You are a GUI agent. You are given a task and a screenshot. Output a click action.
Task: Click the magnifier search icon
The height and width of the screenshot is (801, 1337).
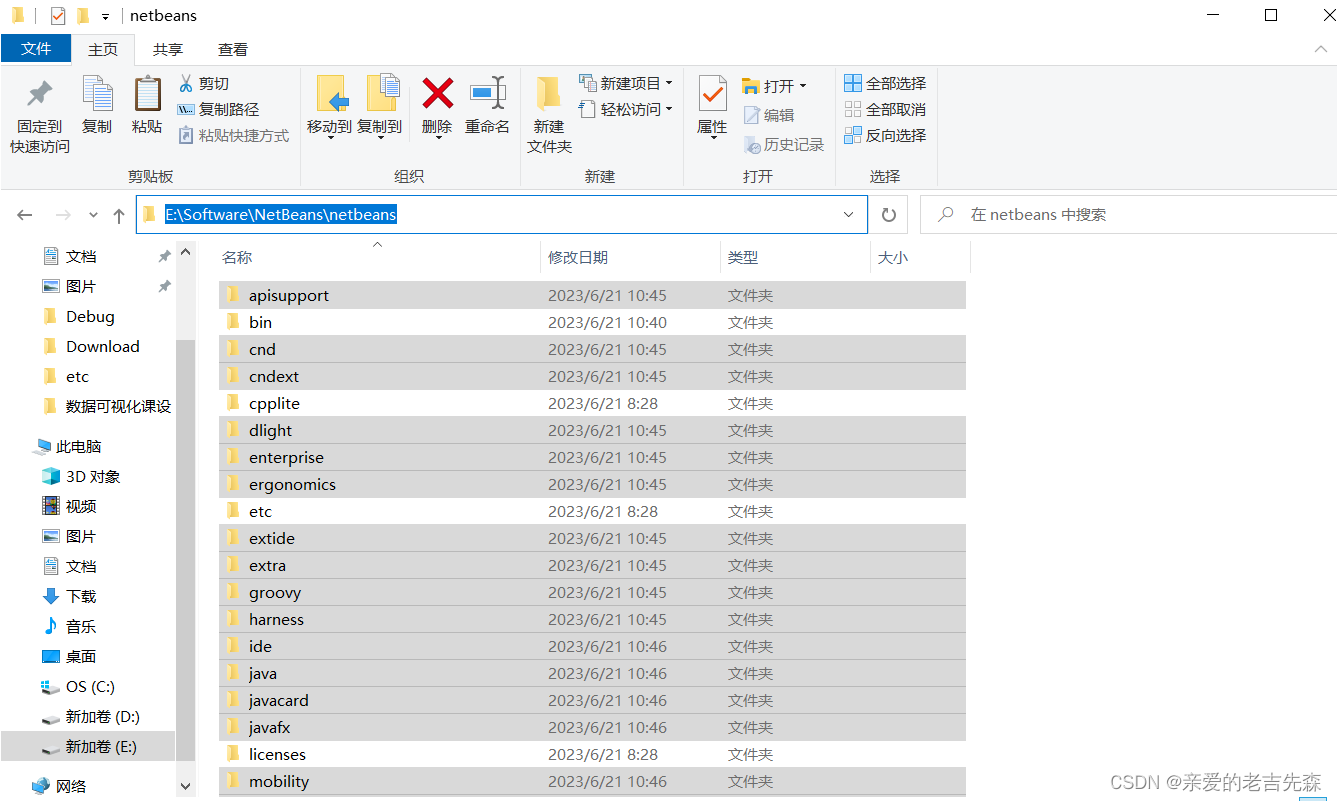pos(945,214)
